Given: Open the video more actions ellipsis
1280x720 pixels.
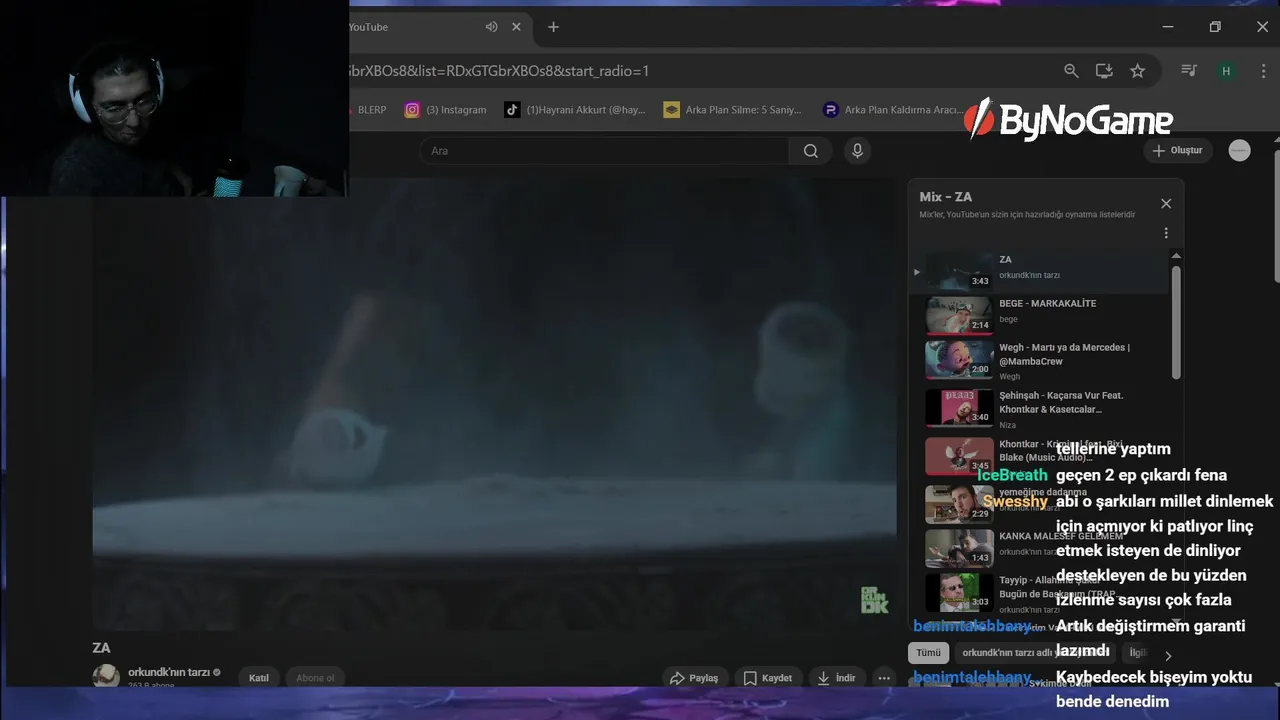Looking at the screenshot, I should [883, 678].
